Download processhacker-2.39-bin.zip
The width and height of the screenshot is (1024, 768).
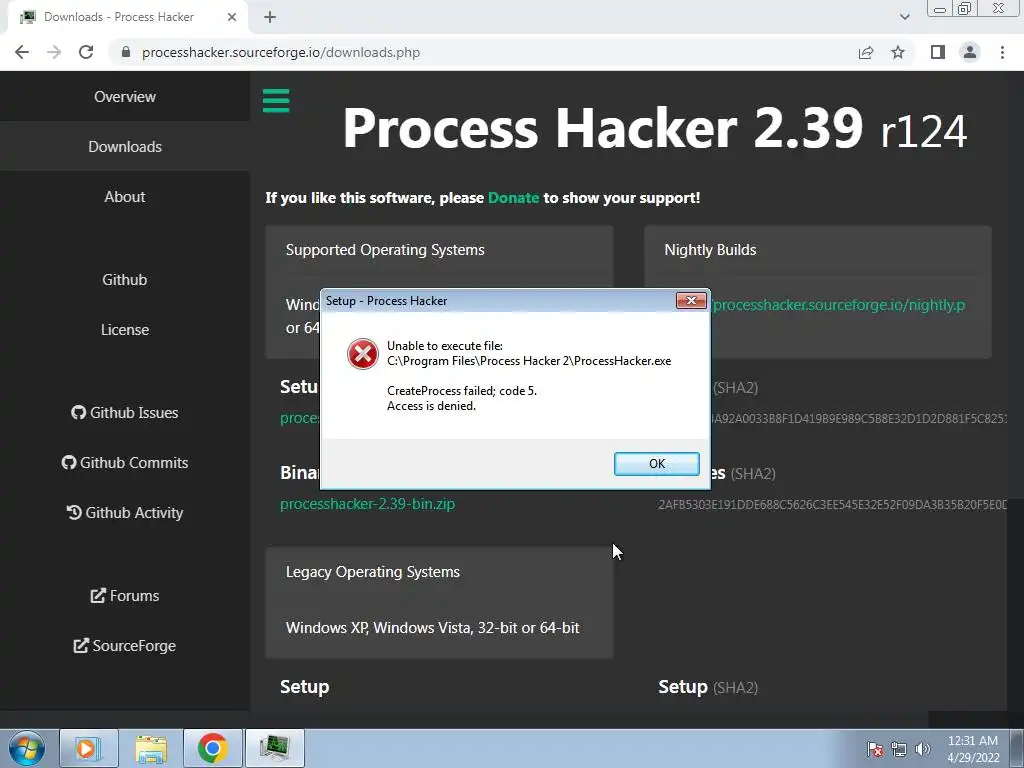point(368,504)
